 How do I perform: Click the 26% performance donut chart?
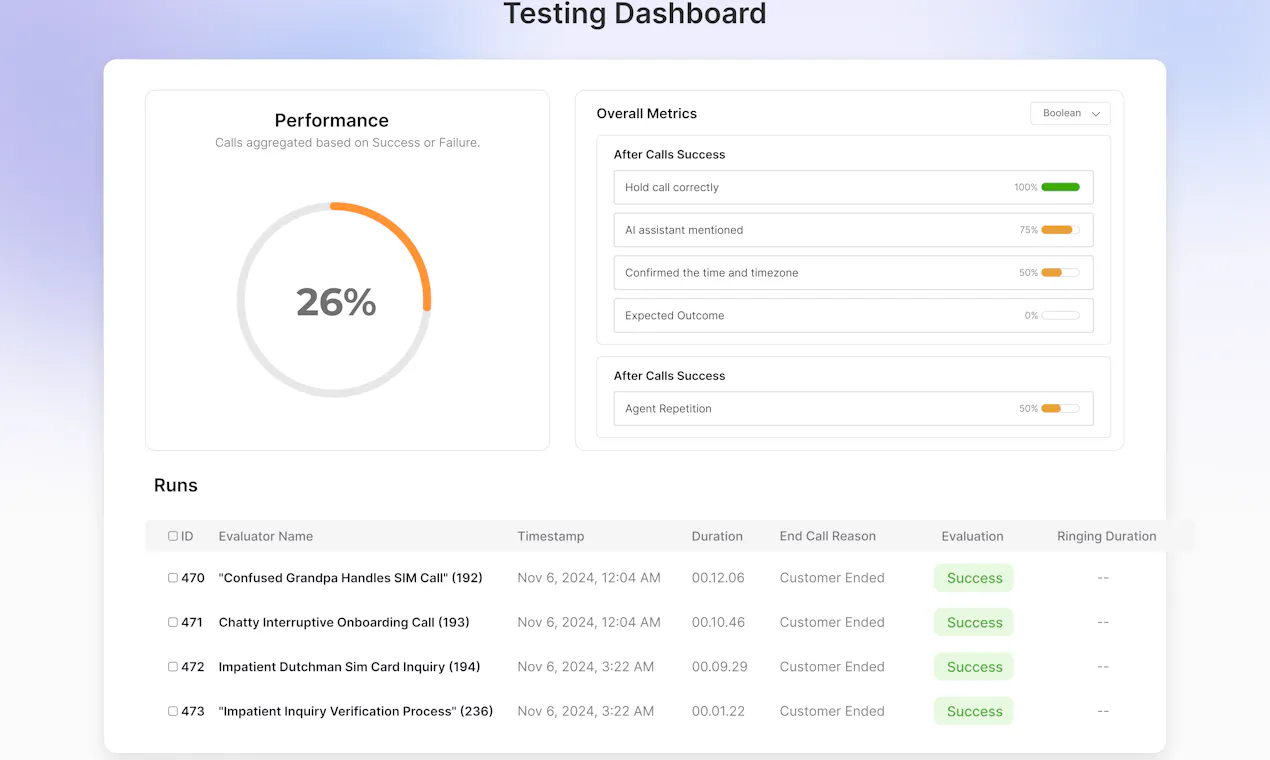[x=335, y=301]
